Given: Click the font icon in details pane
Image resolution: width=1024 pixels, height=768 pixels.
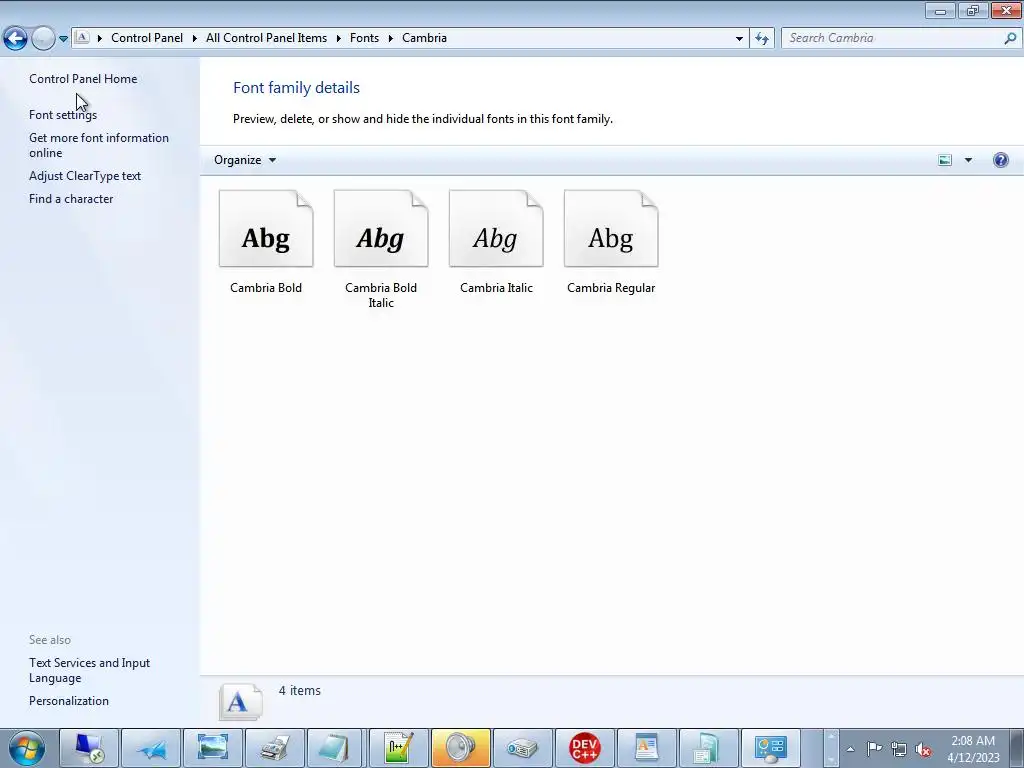Looking at the screenshot, I should point(240,701).
